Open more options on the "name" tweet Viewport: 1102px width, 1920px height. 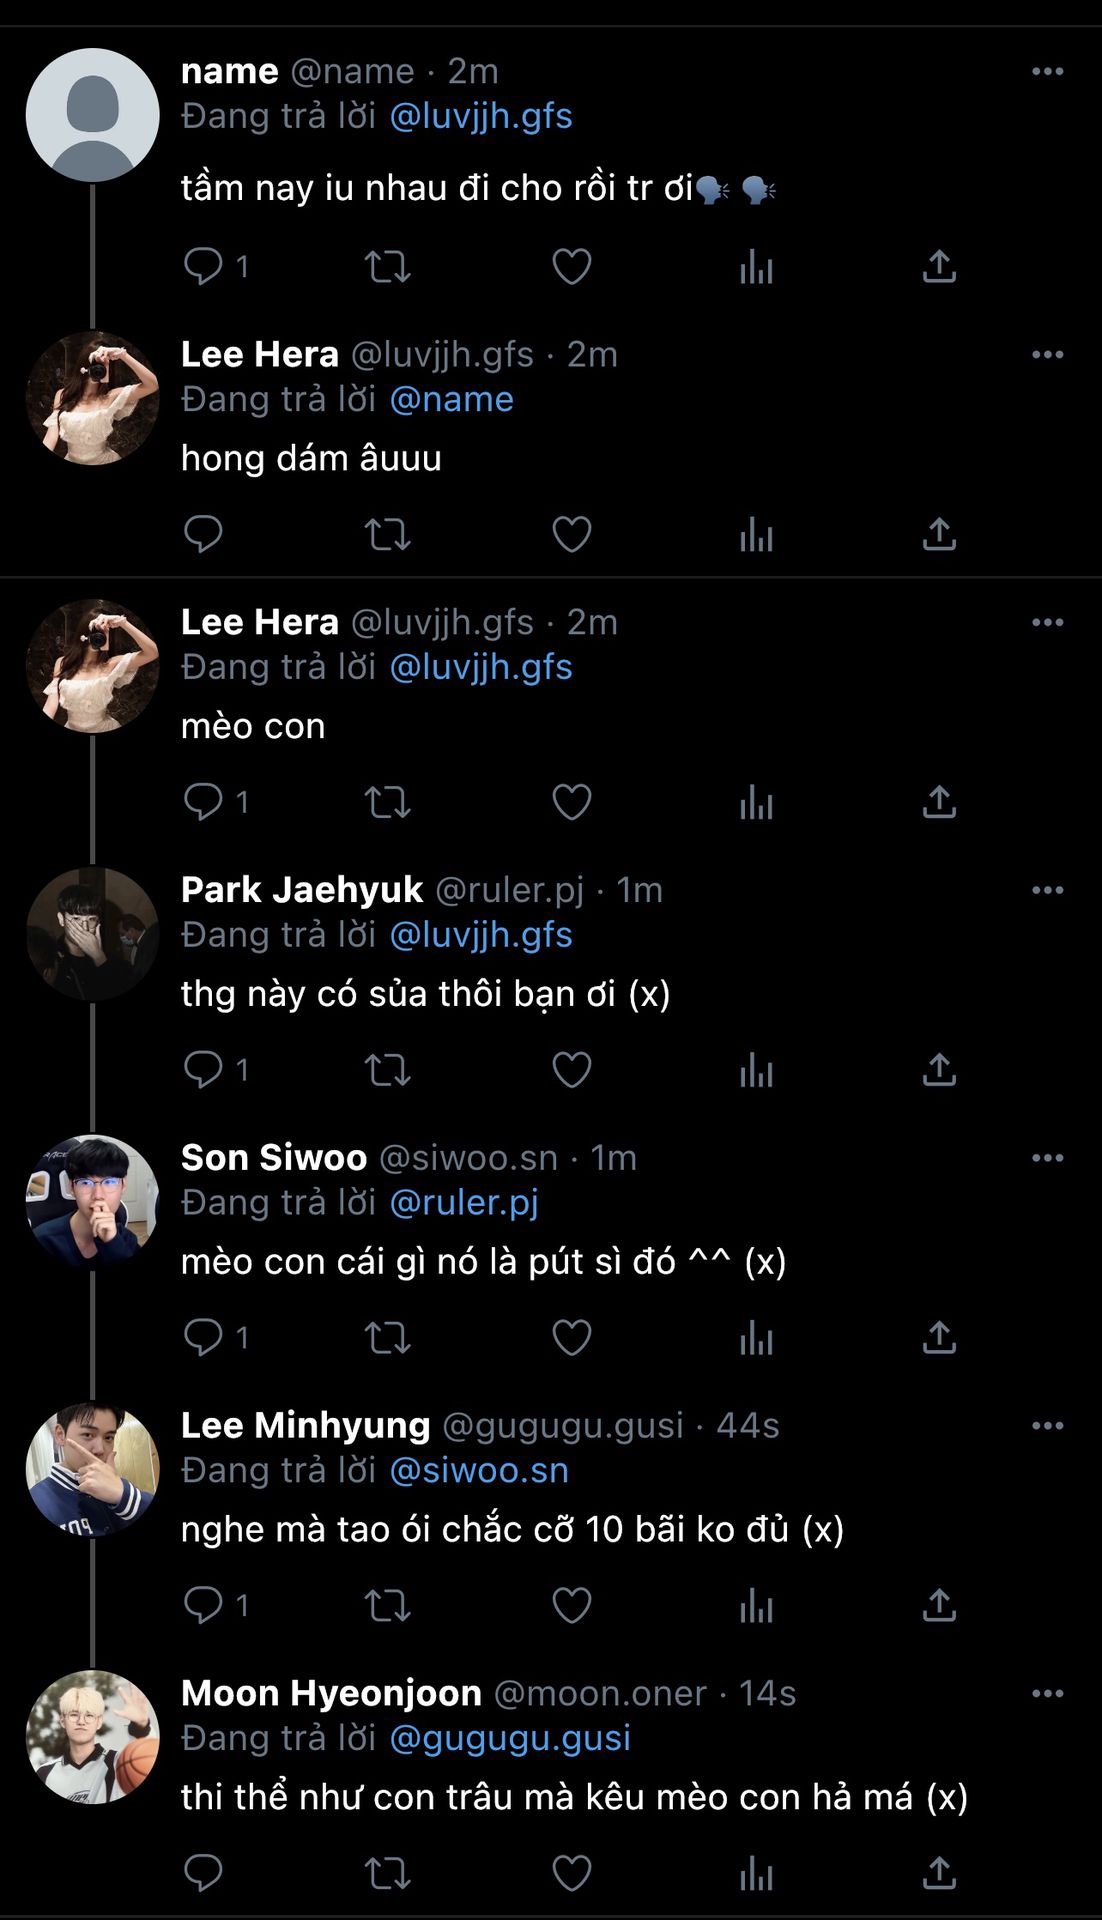point(1047,72)
